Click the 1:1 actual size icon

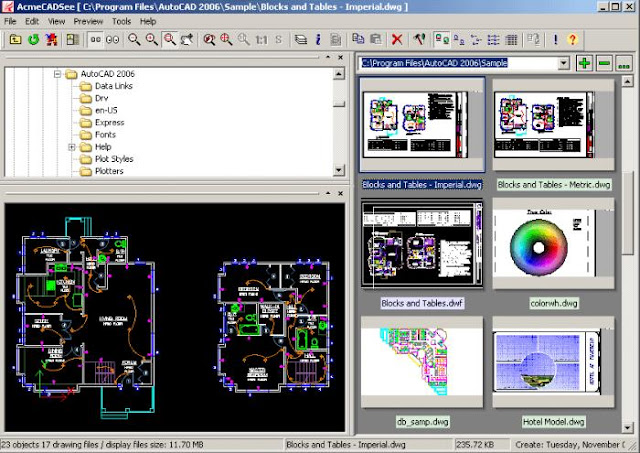tap(261, 40)
